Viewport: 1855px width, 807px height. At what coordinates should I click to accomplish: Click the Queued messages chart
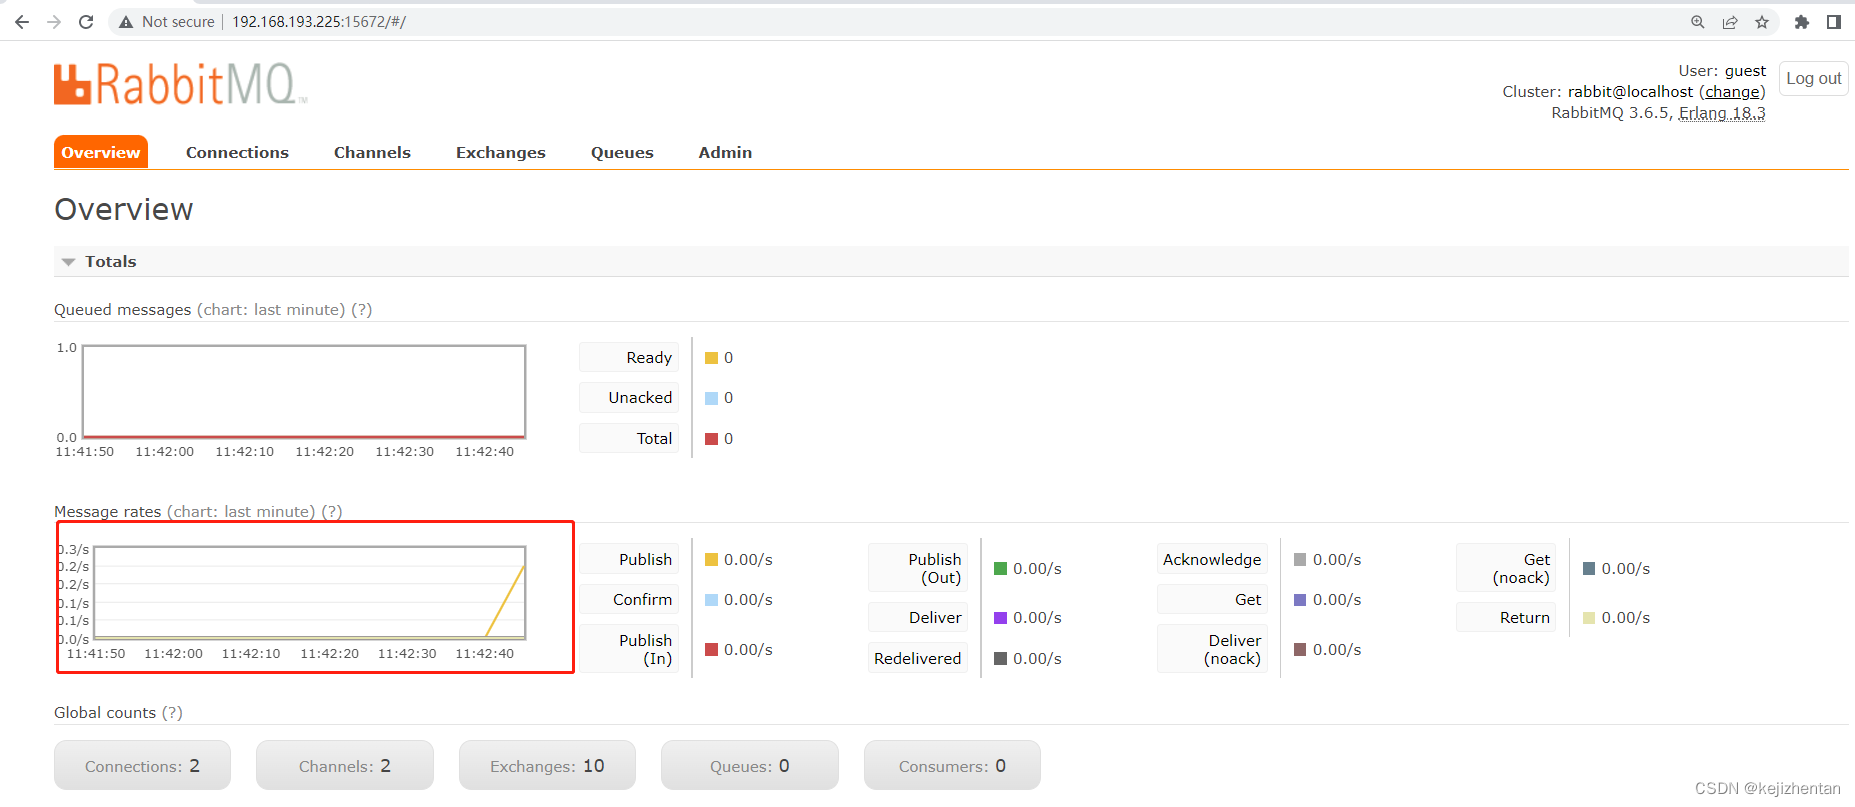point(304,392)
